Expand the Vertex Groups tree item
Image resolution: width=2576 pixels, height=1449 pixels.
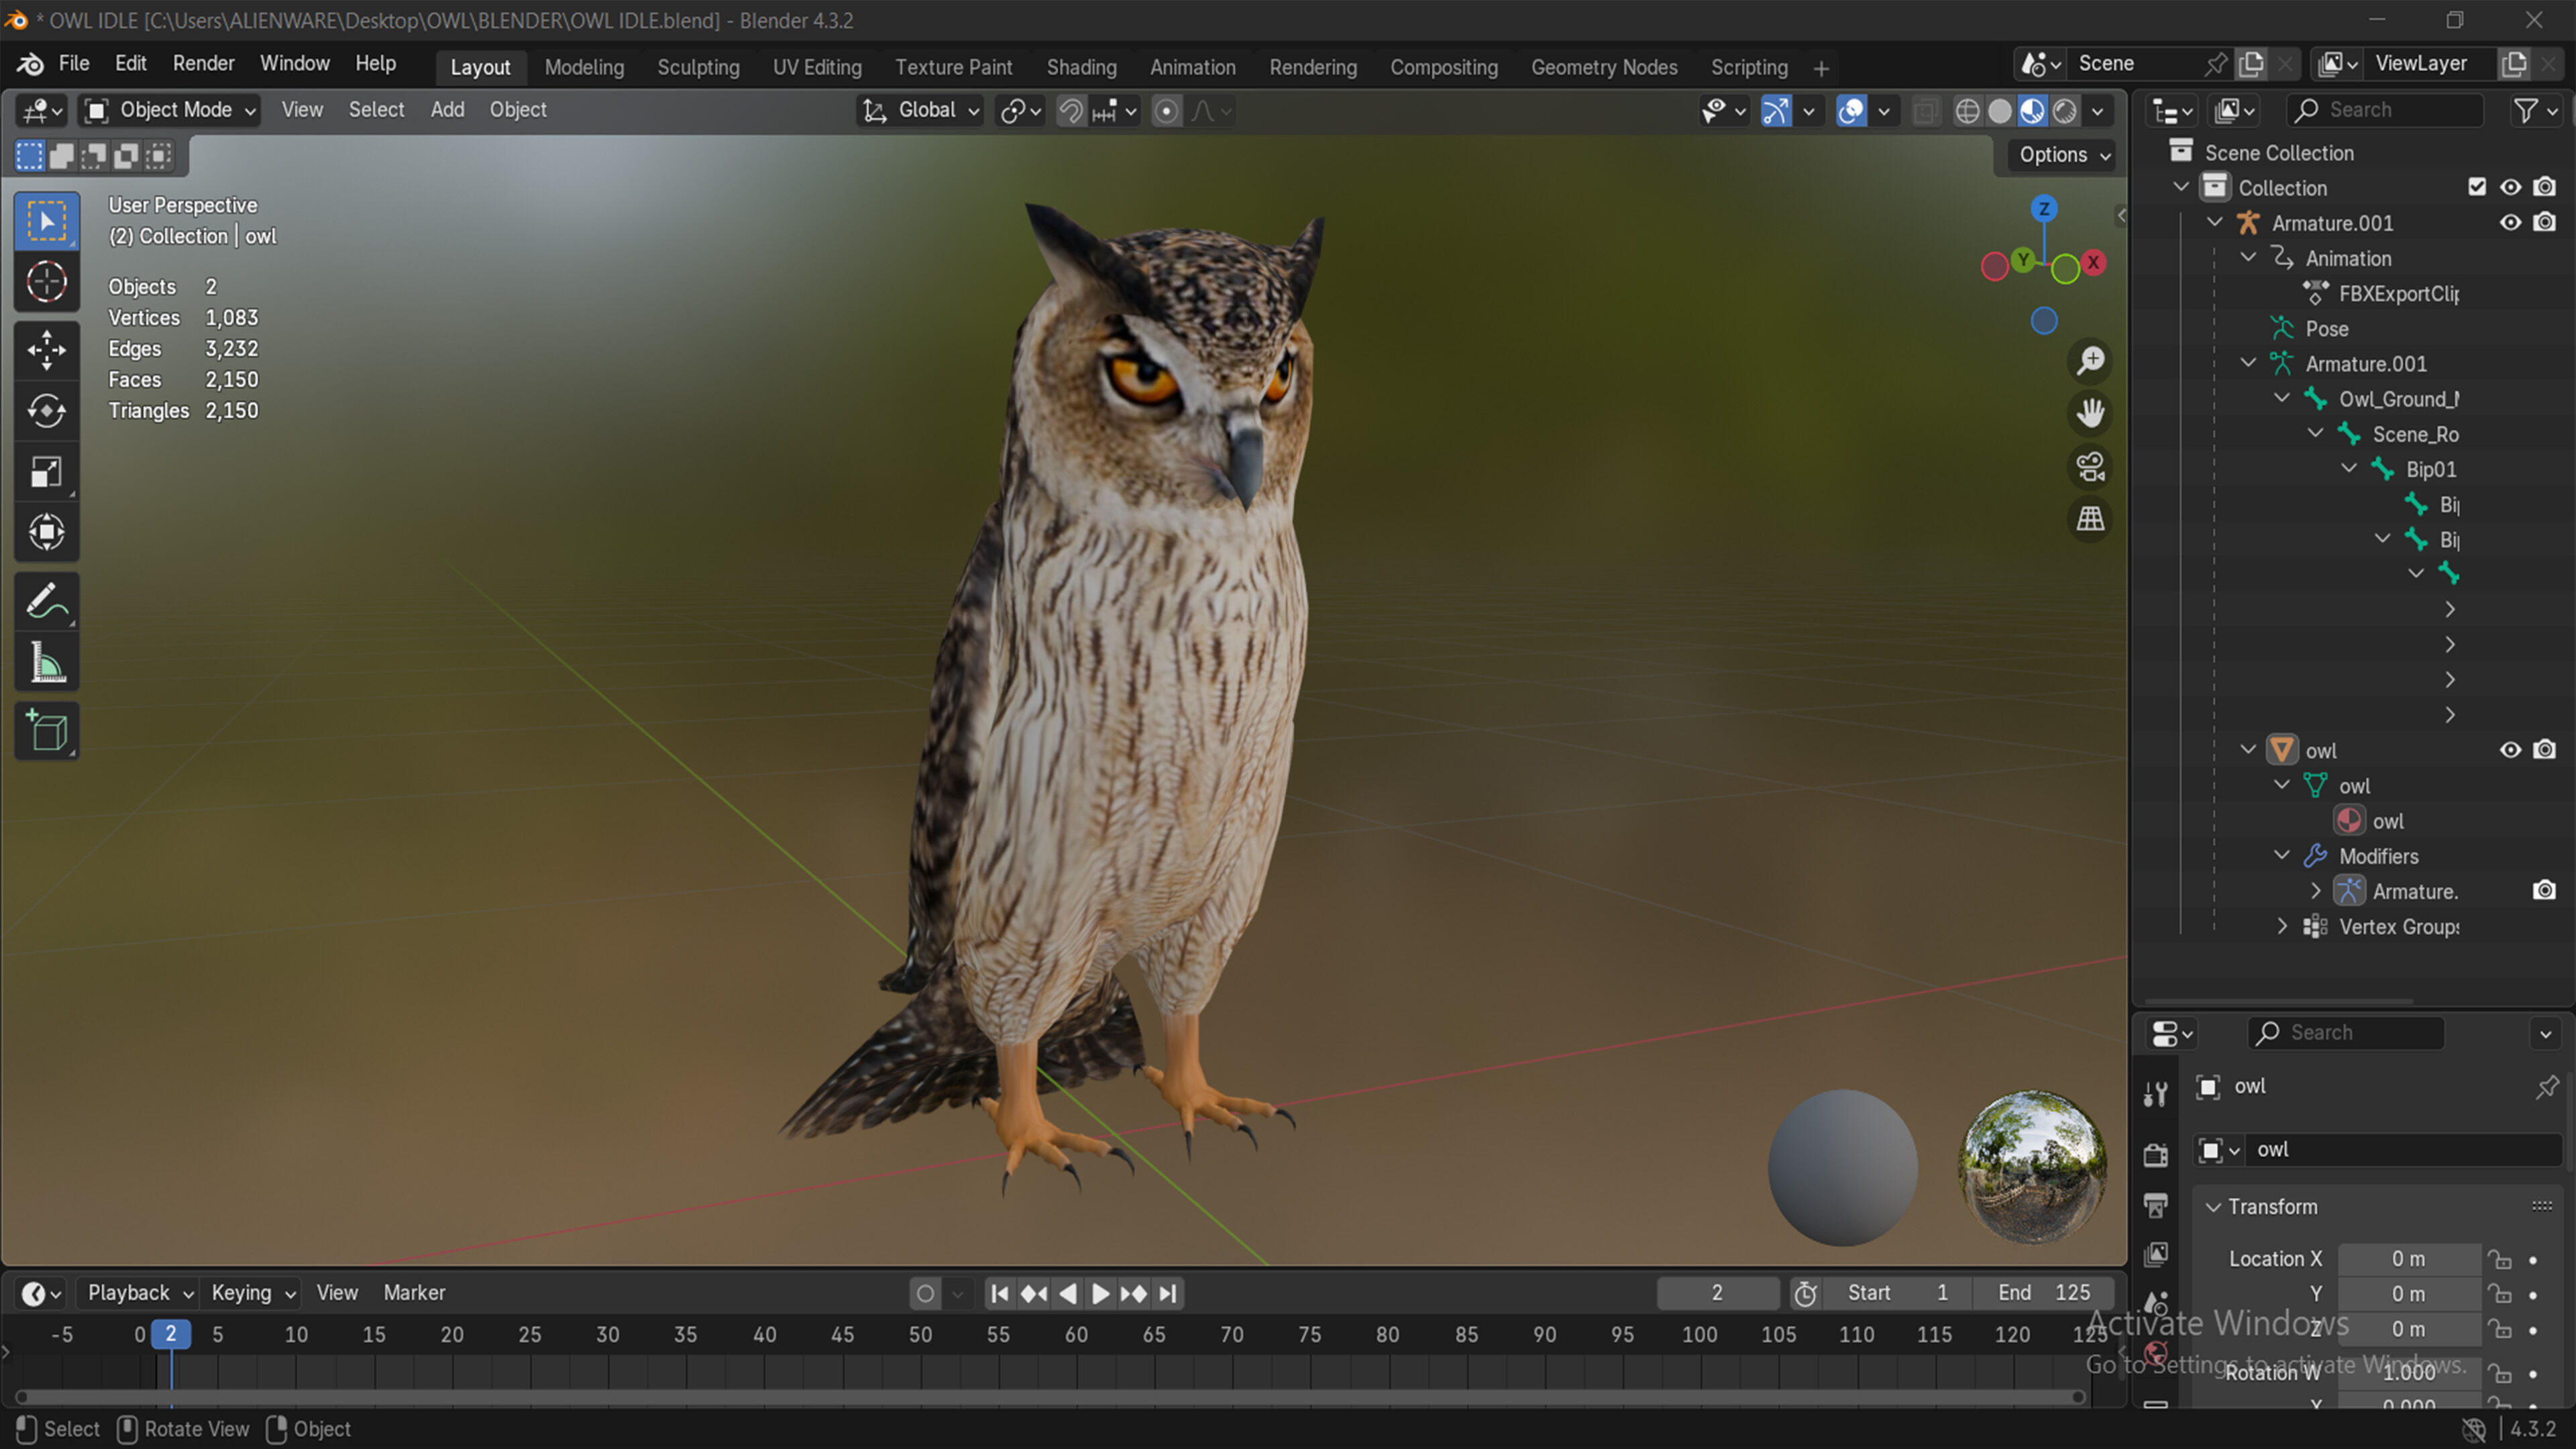tap(2281, 926)
